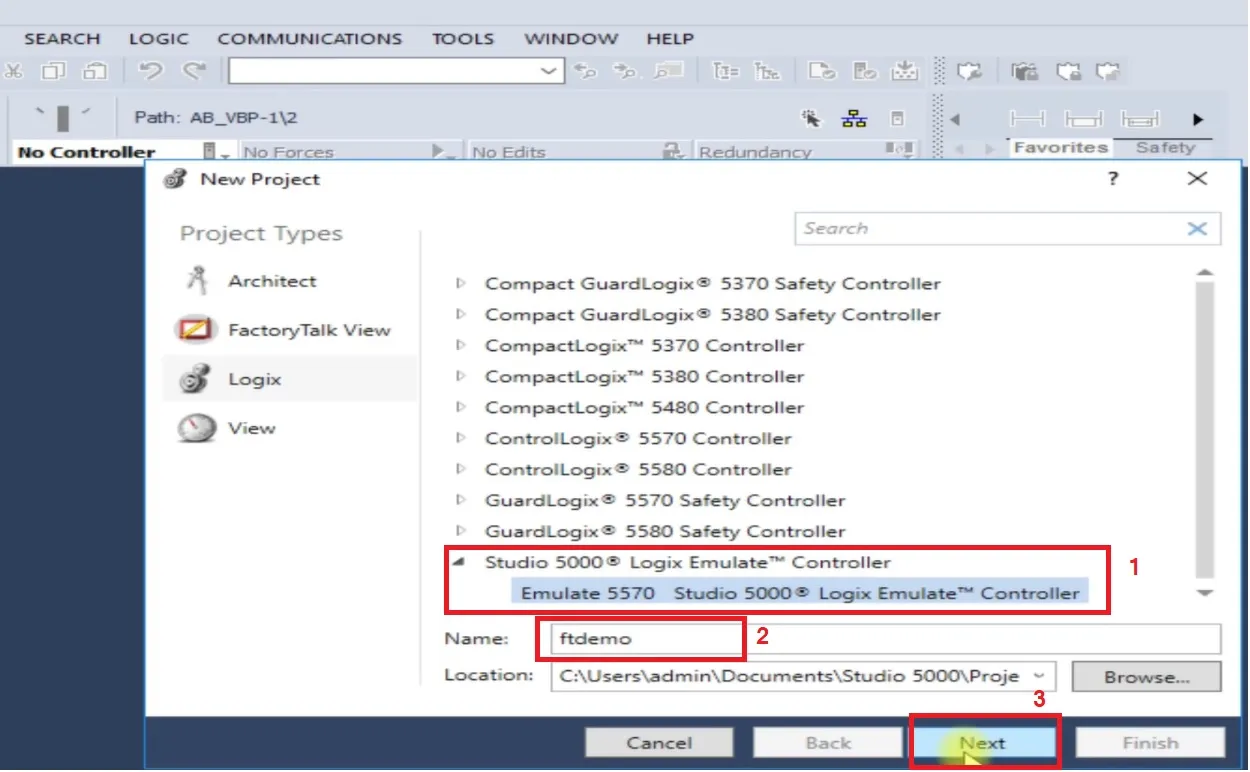Viewport: 1250px width, 772px height.
Task: Click the Cut scissors icon
Action: click(x=13, y=71)
